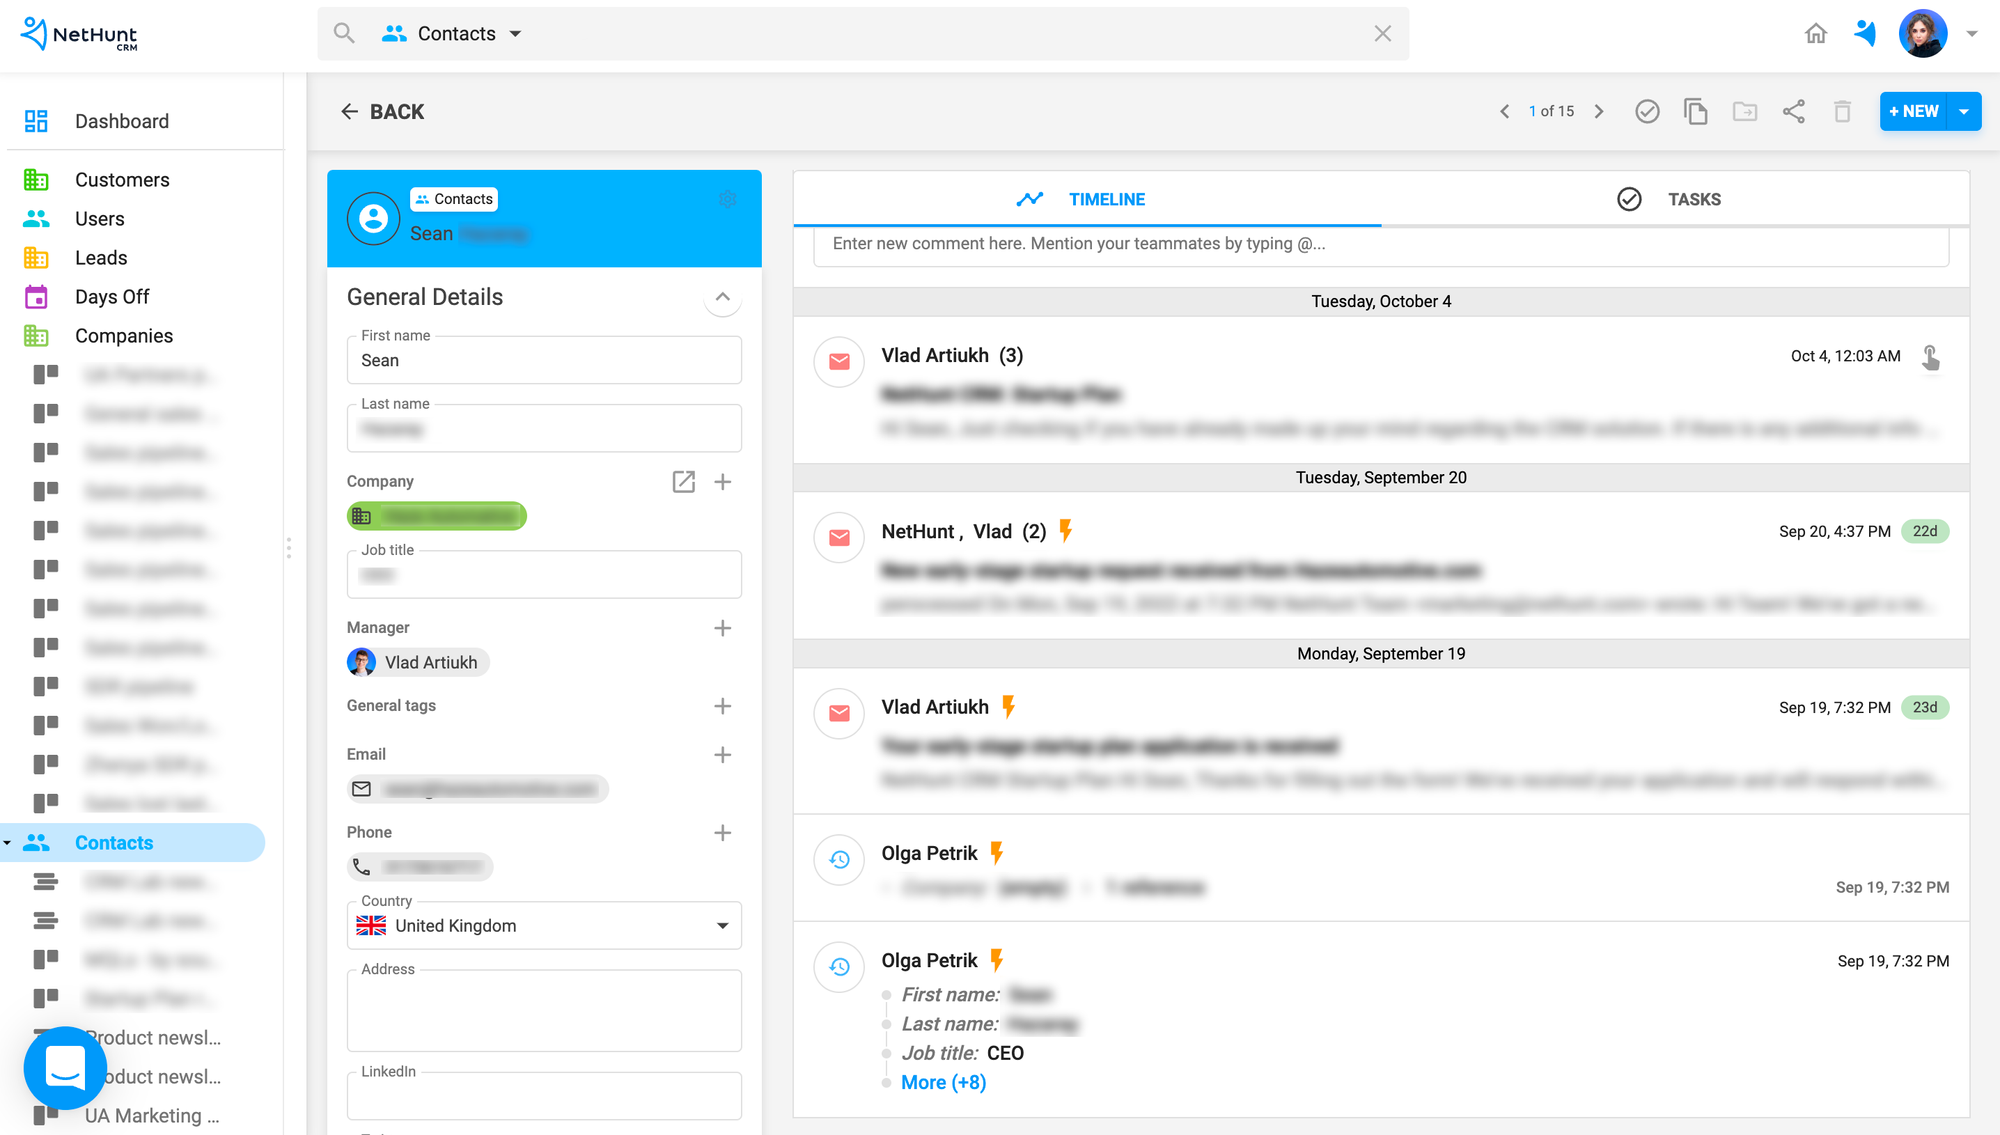
Task: Toggle the Phone add visibility
Action: pyautogui.click(x=724, y=831)
